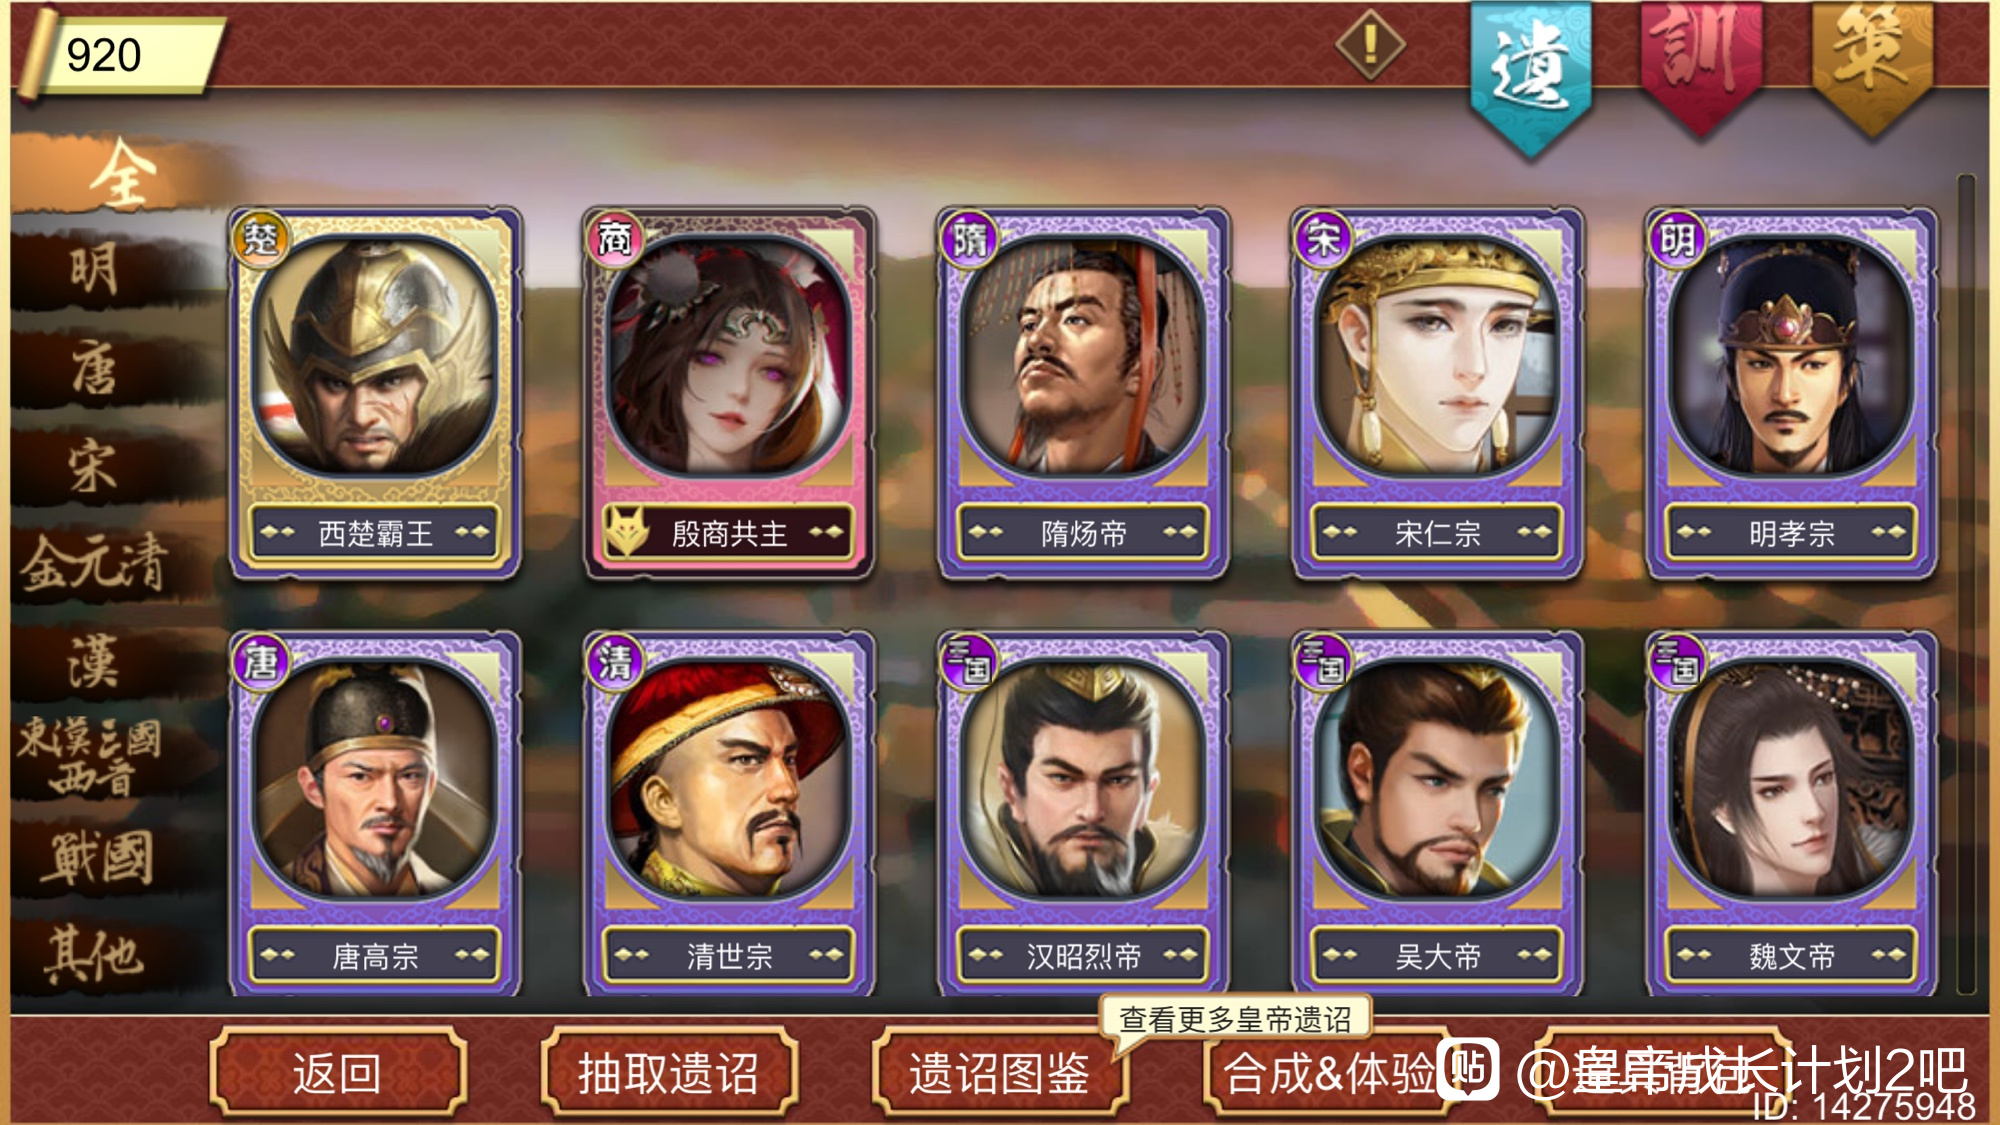Screen dimensions: 2000x1125
Task: Select the 魏文帝 emperor card portrait
Action: click(x=1791, y=779)
